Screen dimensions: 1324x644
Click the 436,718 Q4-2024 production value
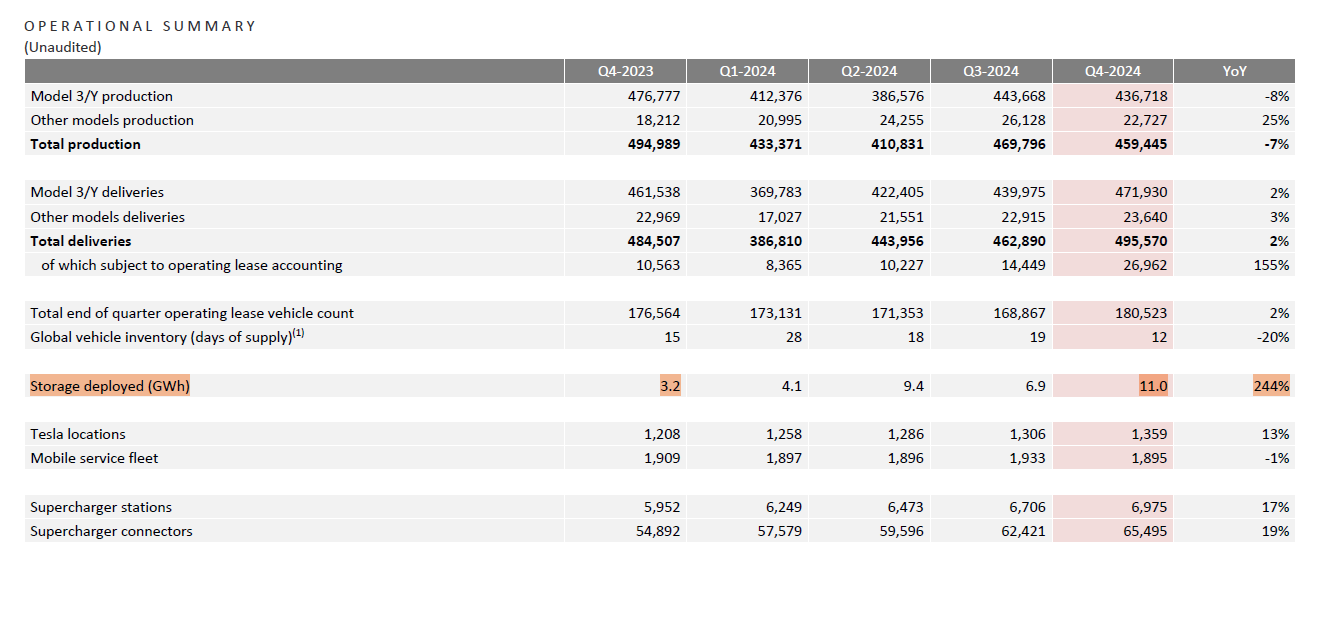coord(1140,96)
